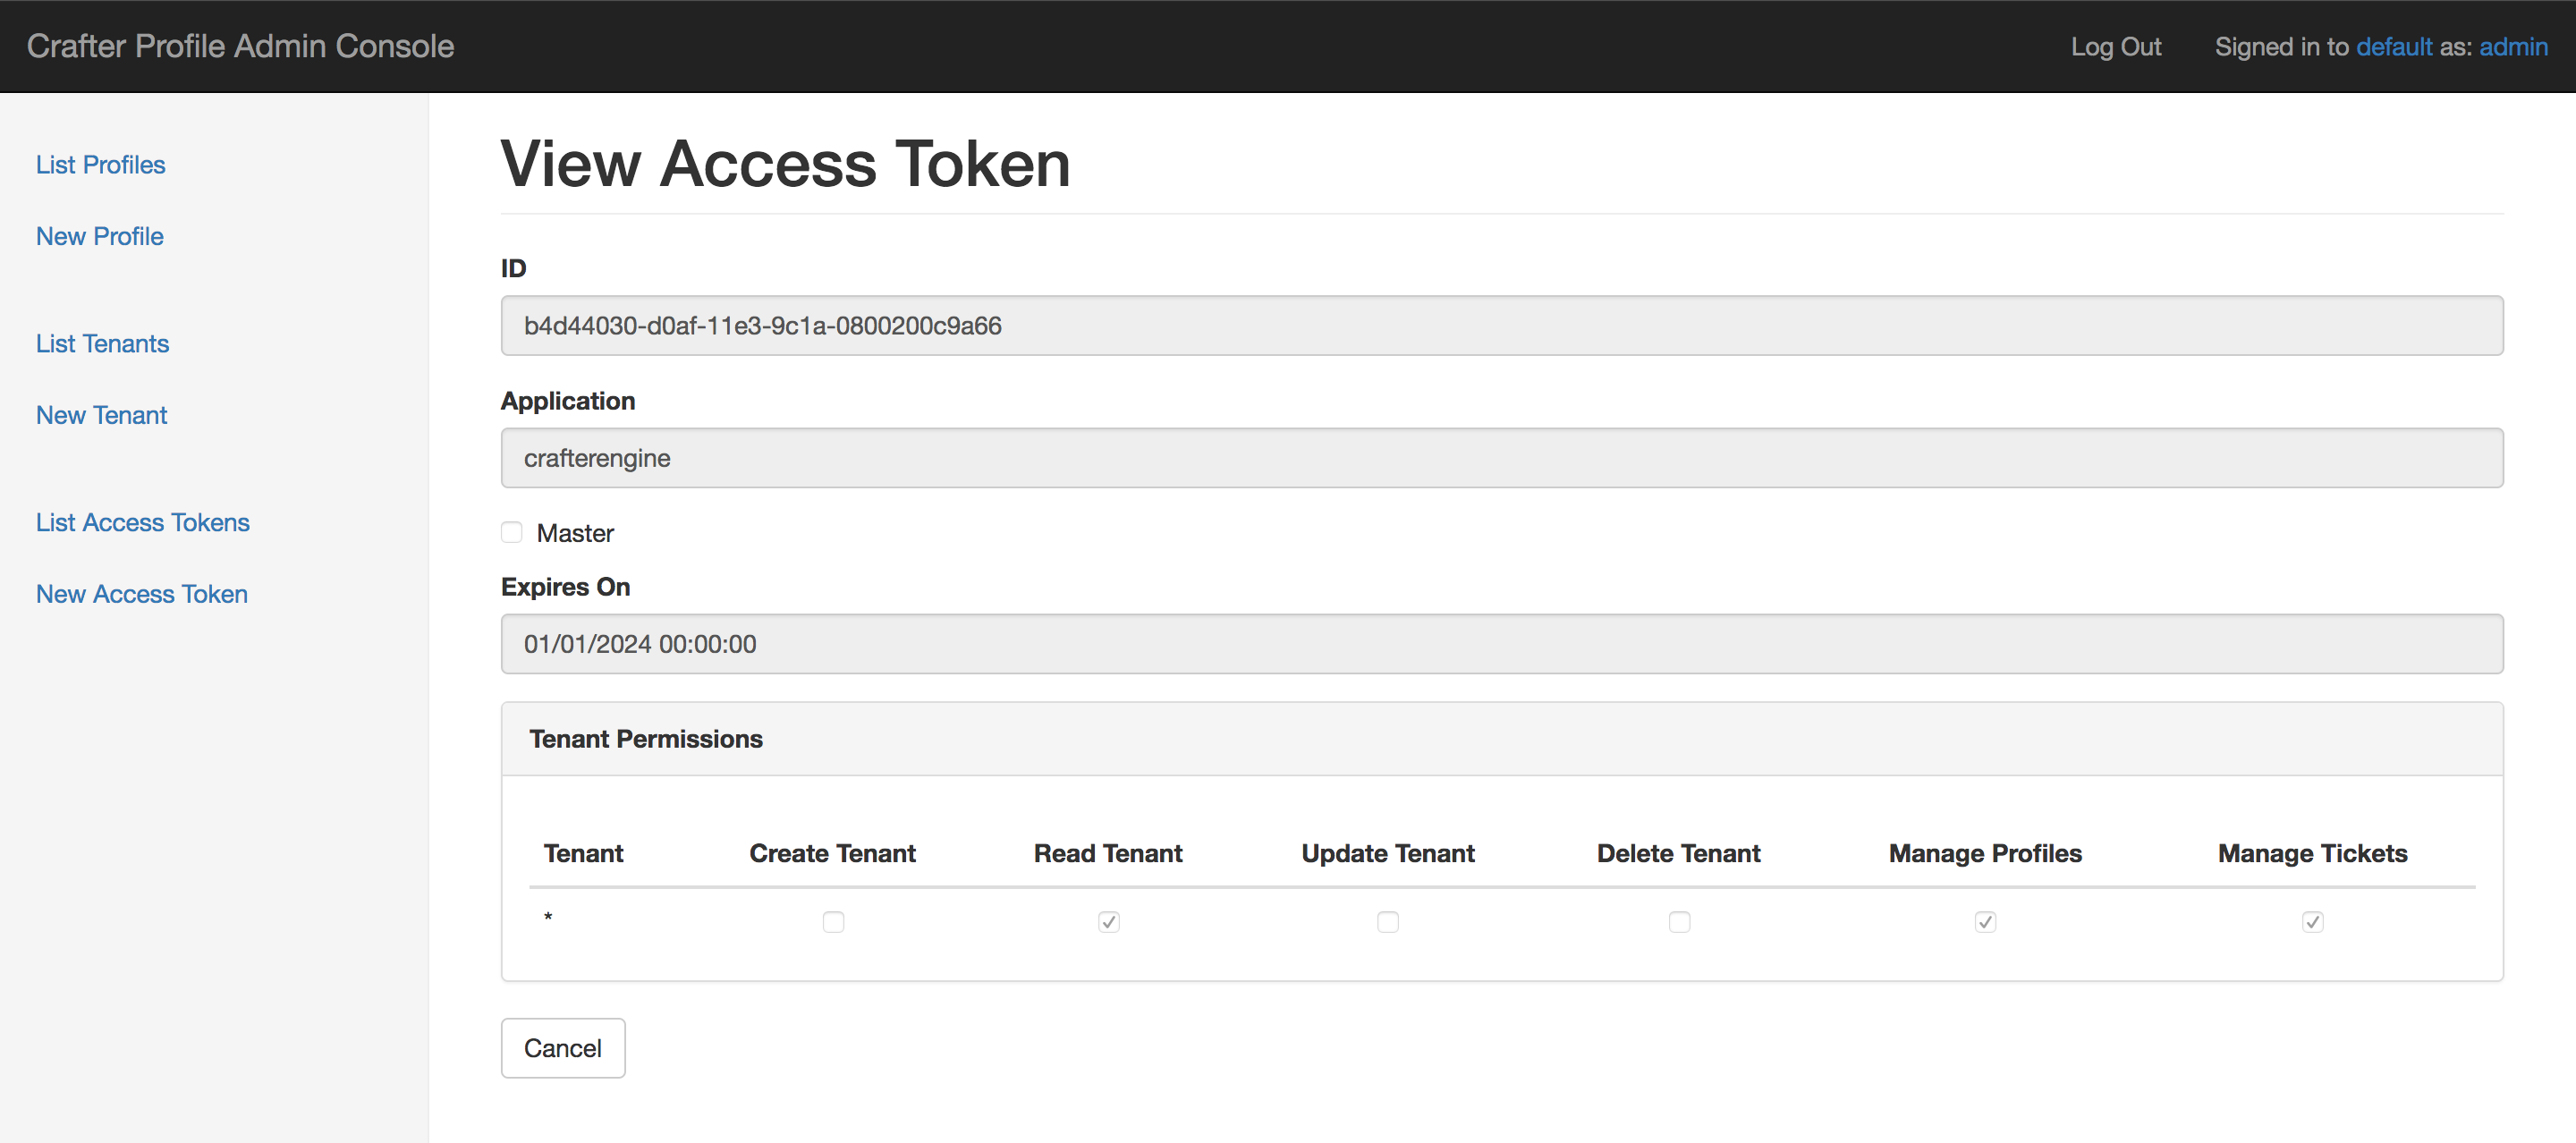Click the List Access Tokens sidebar link

click(143, 522)
